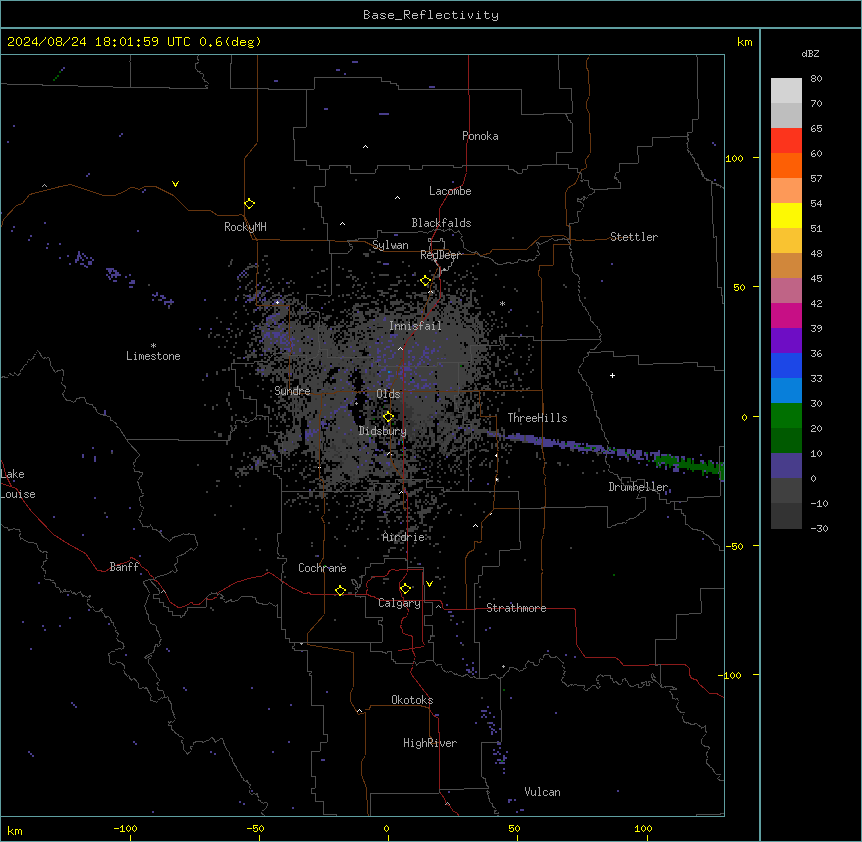The height and width of the screenshot is (842, 862).
Task: Click the RedDeer label
Action: (x=440, y=255)
